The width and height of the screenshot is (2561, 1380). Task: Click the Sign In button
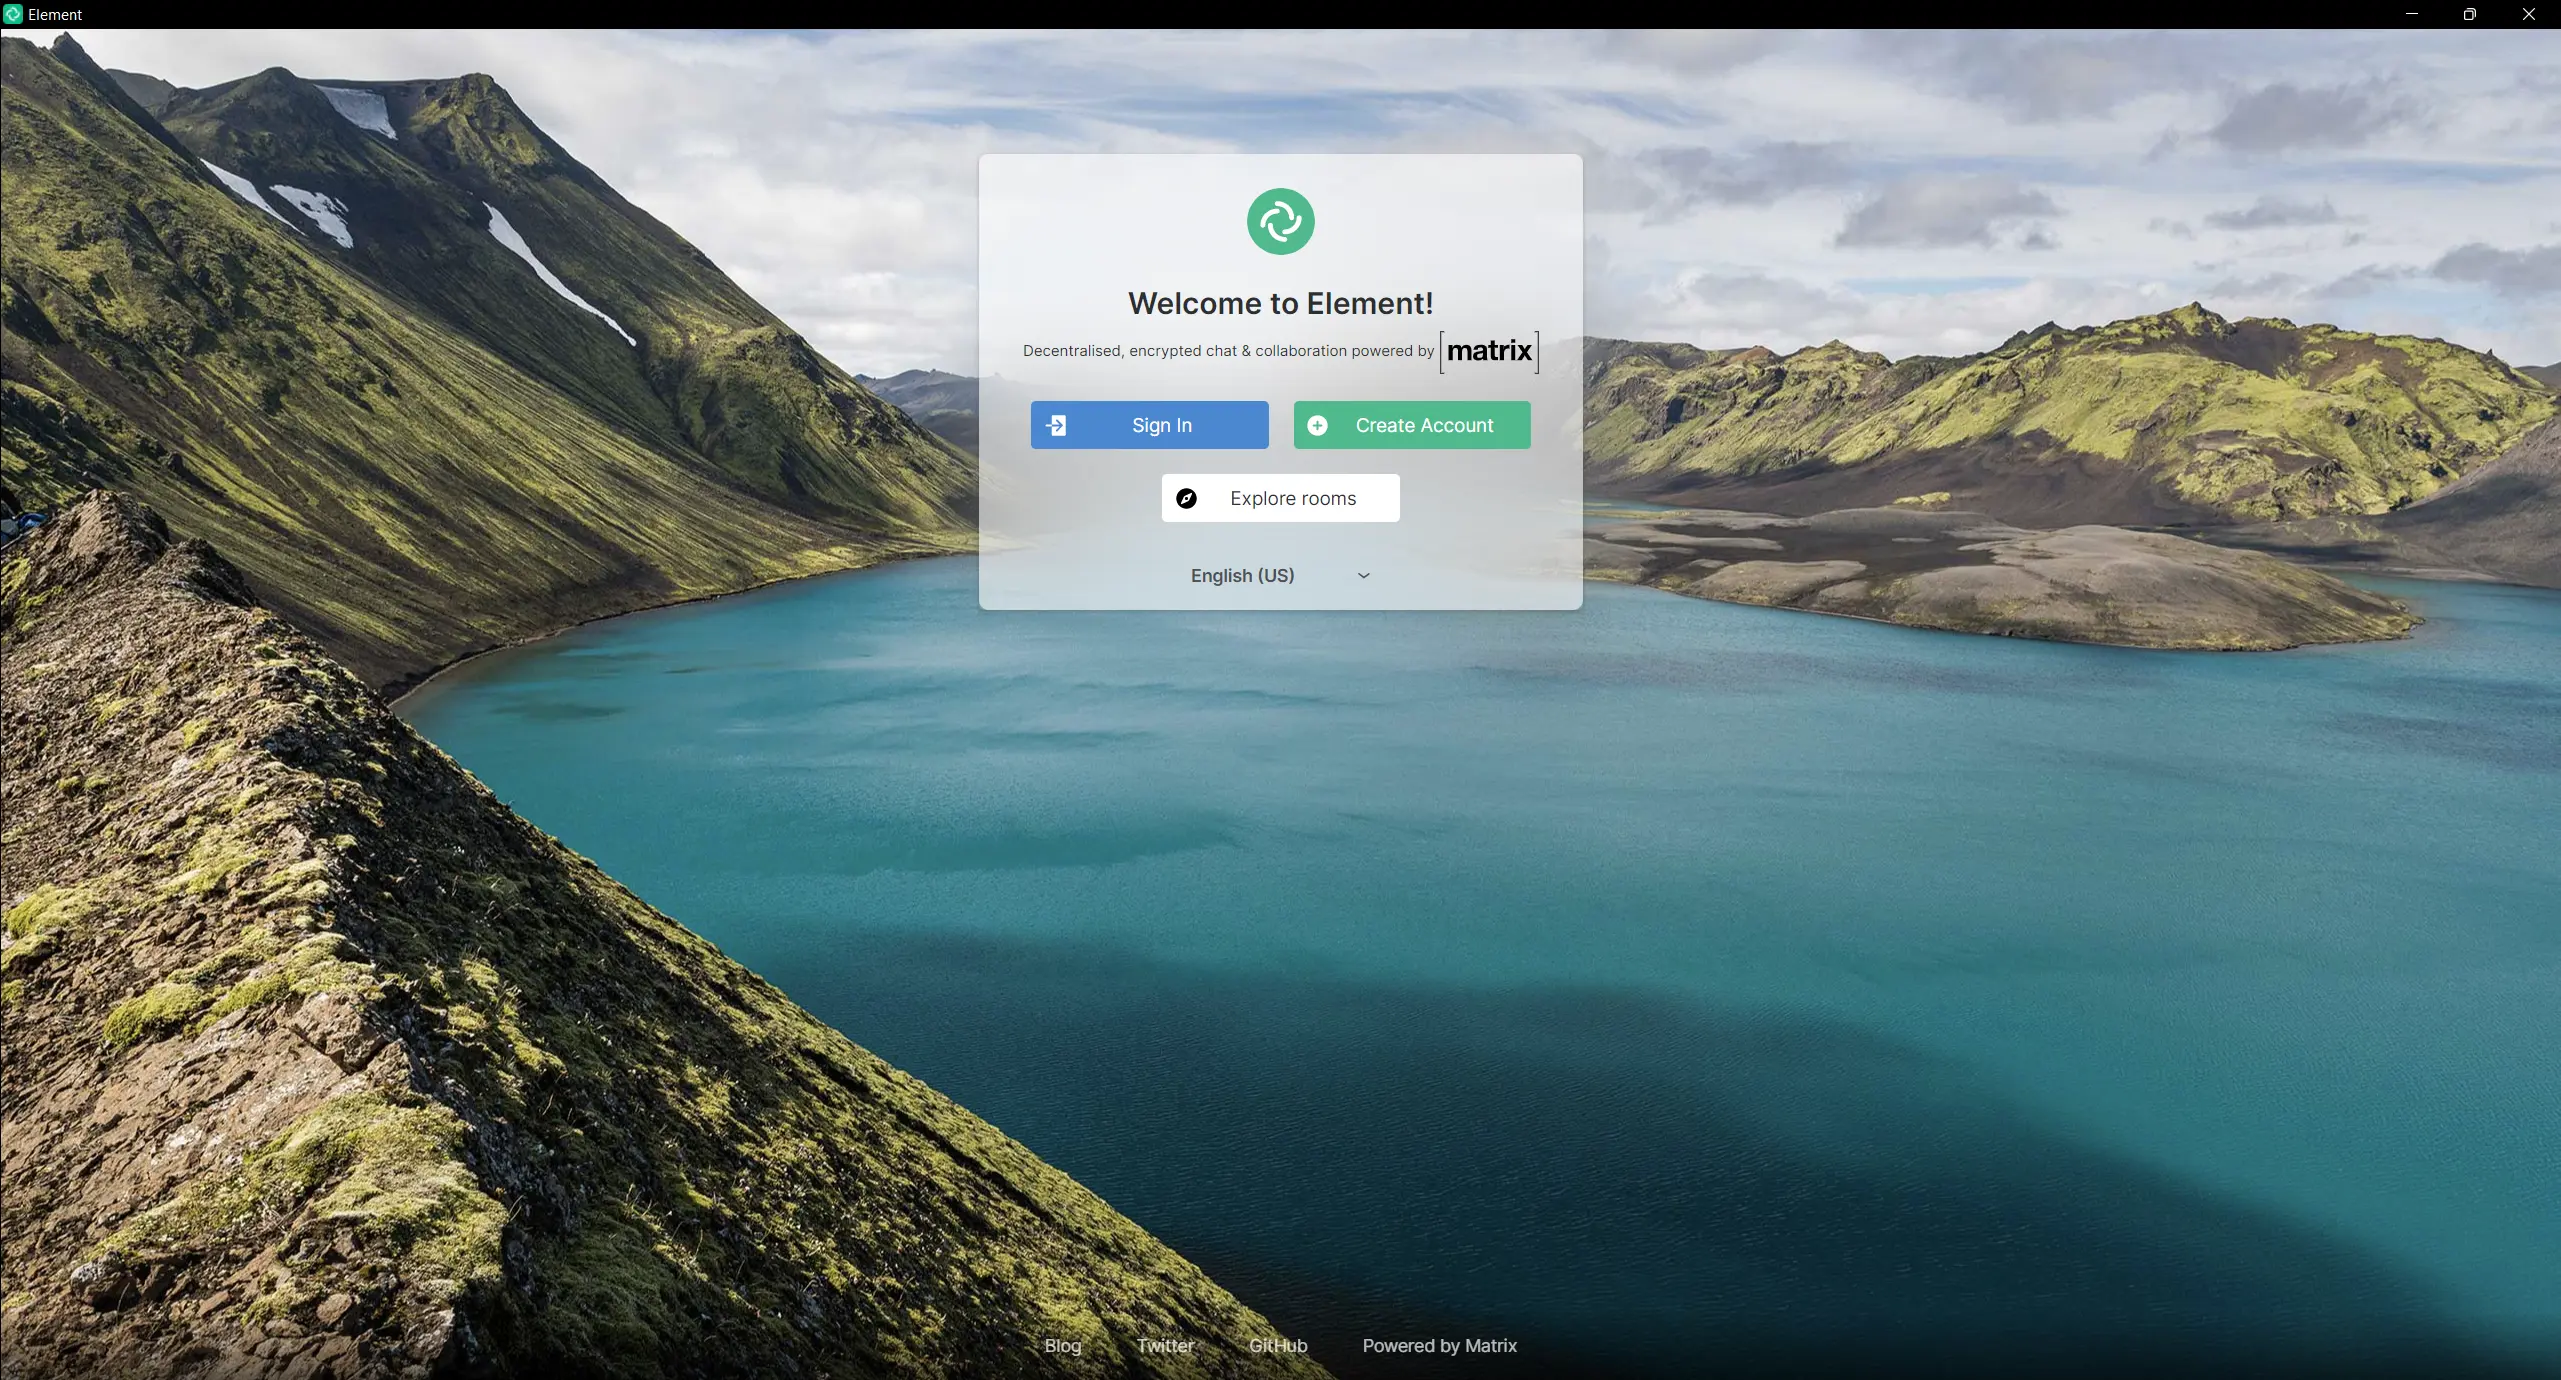pos(1148,424)
